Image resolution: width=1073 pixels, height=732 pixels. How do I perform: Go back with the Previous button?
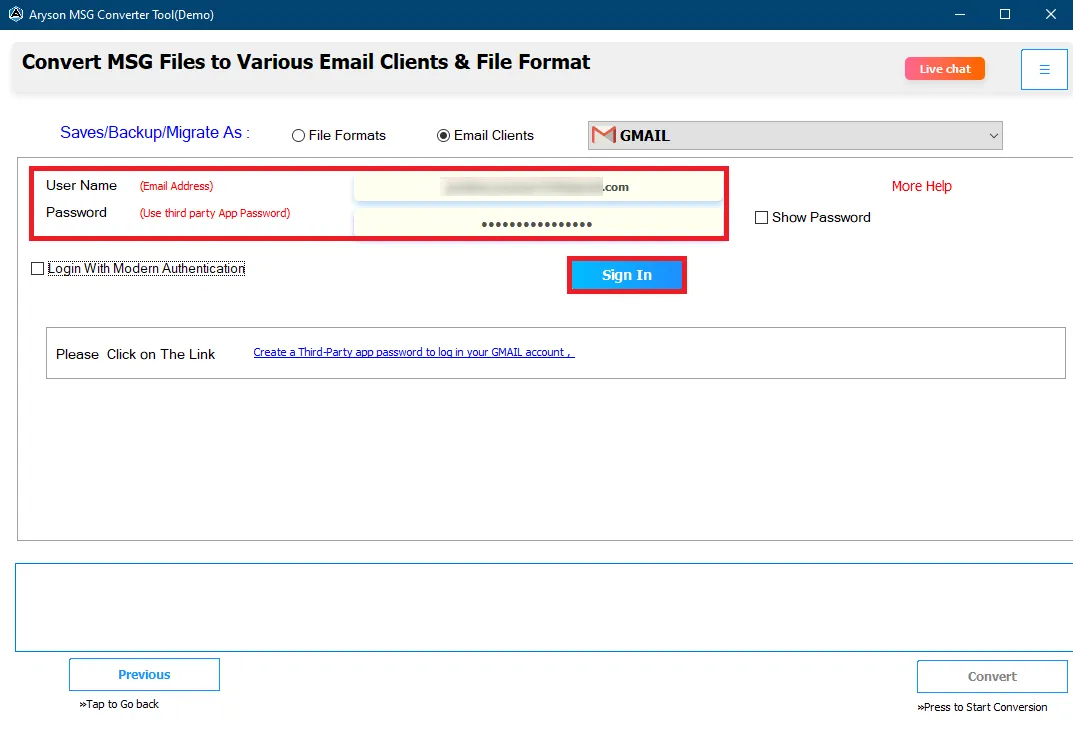[x=144, y=675]
